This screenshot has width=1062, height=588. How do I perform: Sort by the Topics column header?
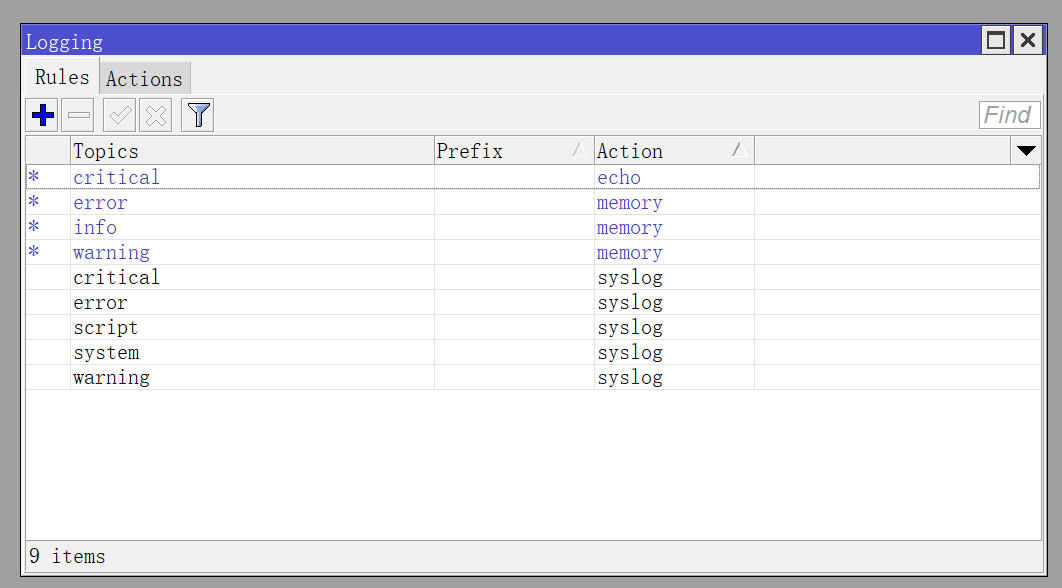coord(252,150)
